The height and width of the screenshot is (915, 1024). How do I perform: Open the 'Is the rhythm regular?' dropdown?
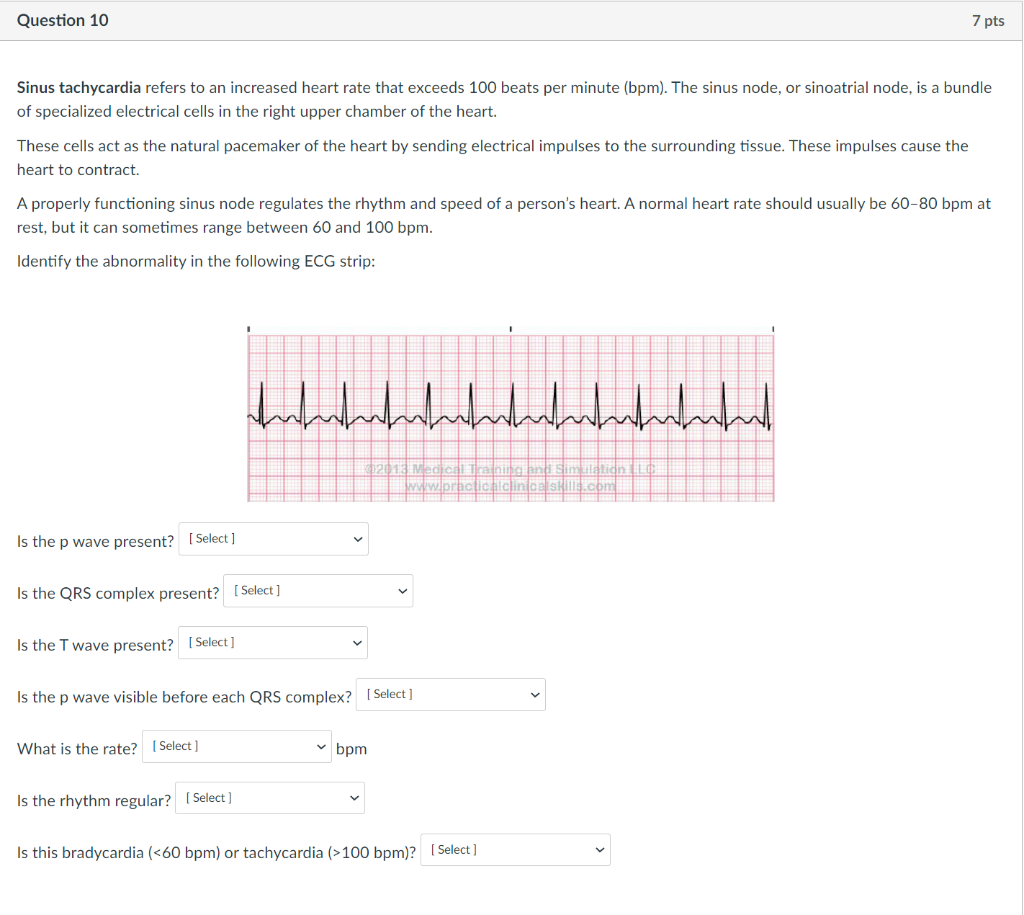[x=269, y=797]
